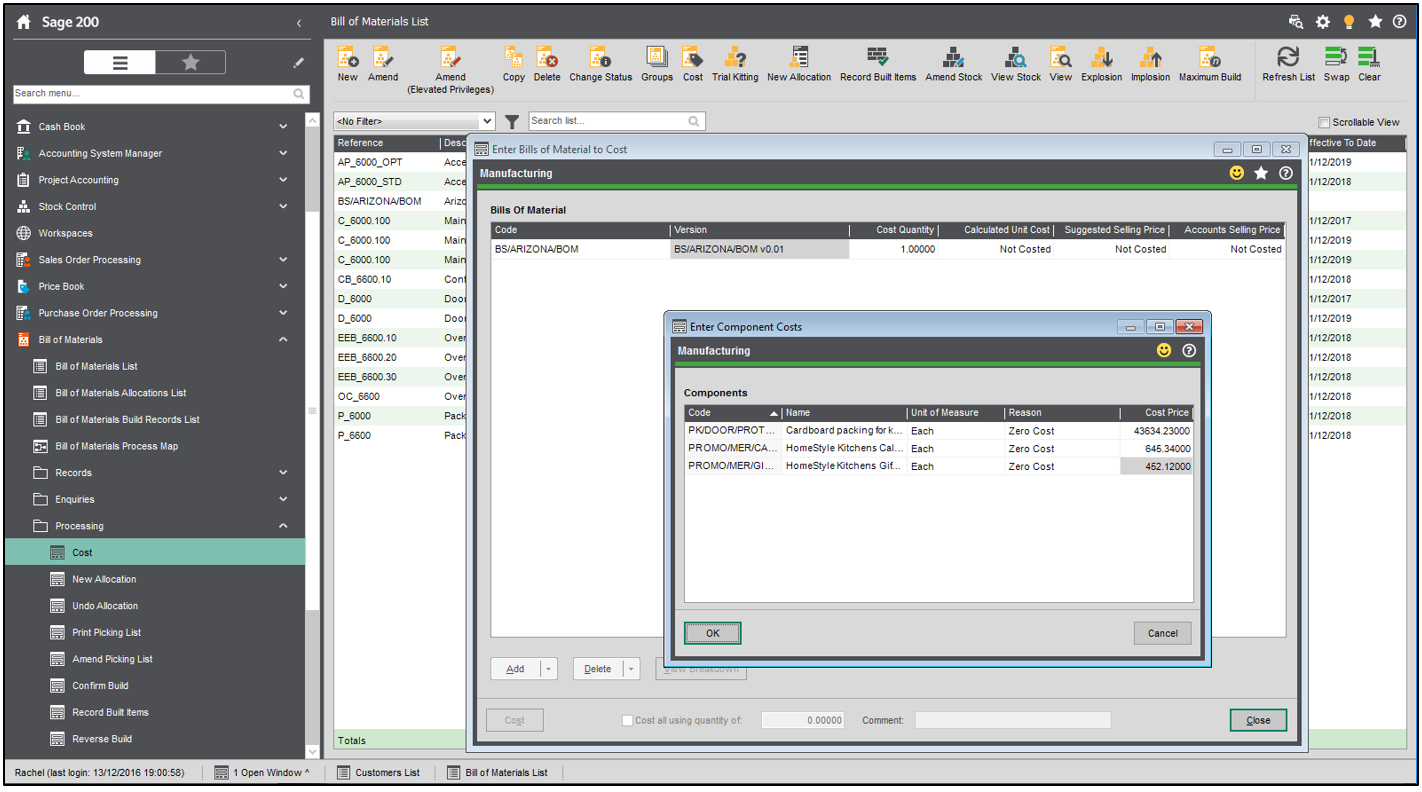Switch sidebar to favourites star view
This screenshot has height=792, width=1422.
[x=190, y=63]
